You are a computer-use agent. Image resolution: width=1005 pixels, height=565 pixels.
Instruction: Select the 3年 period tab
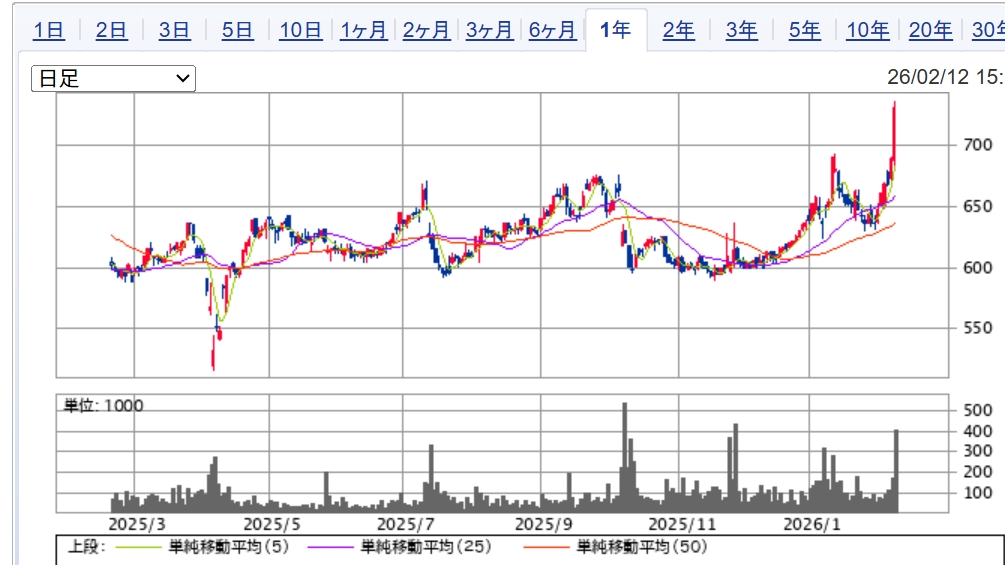tap(741, 31)
